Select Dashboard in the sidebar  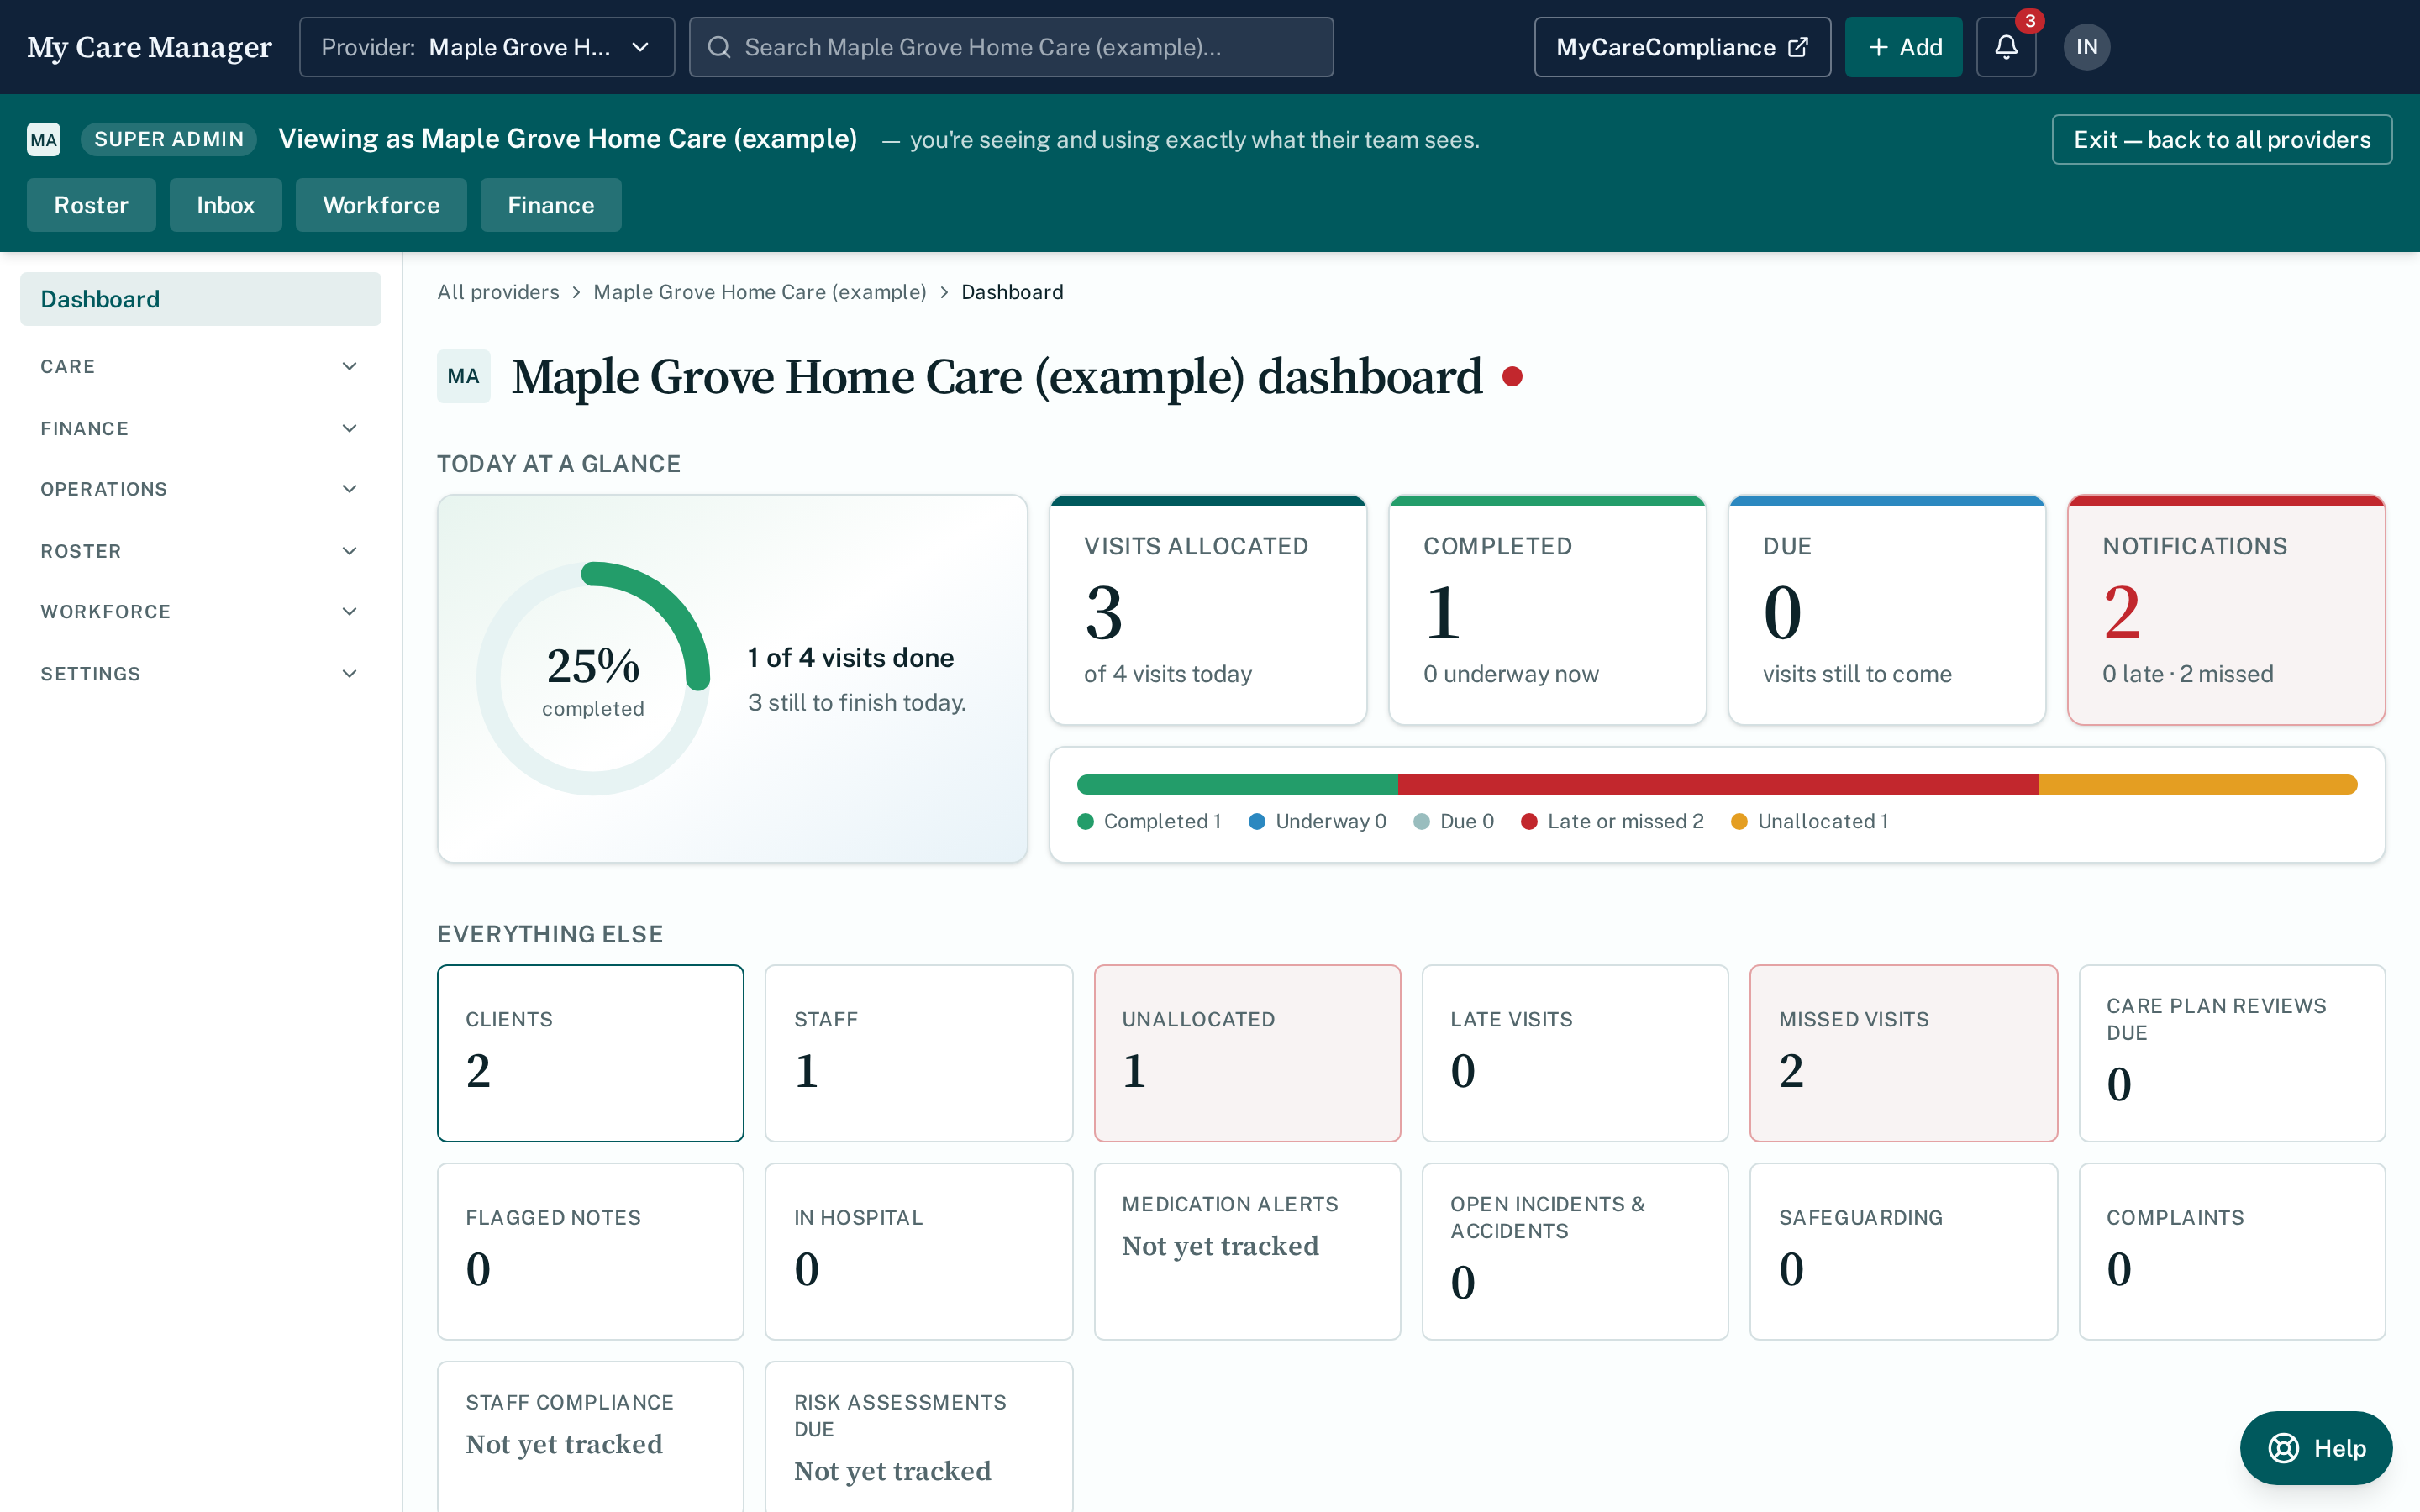(x=200, y=299)
